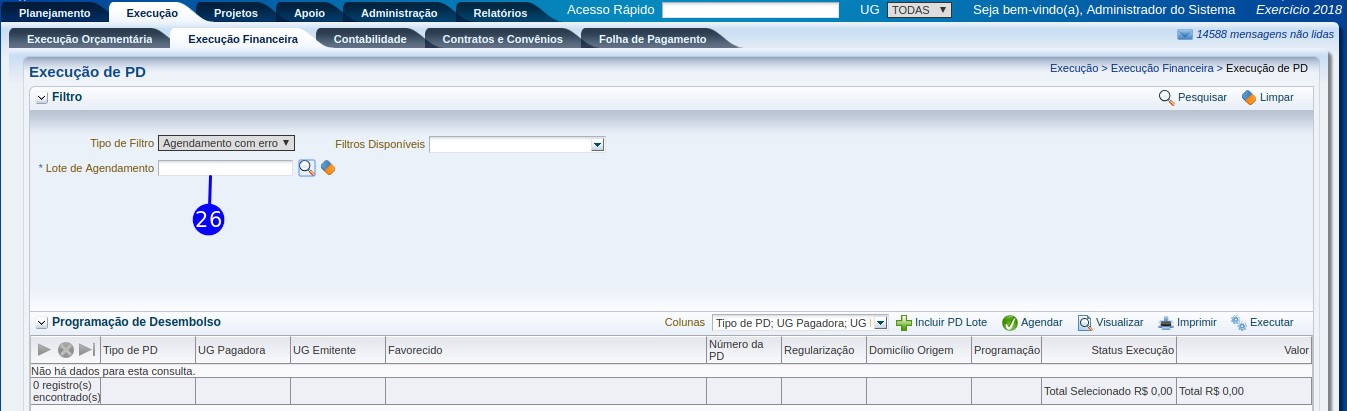Viewport: 1347px width, 411px height.
Task: Click the Agendar green checkmark icon
Action: click(1009, 323)
